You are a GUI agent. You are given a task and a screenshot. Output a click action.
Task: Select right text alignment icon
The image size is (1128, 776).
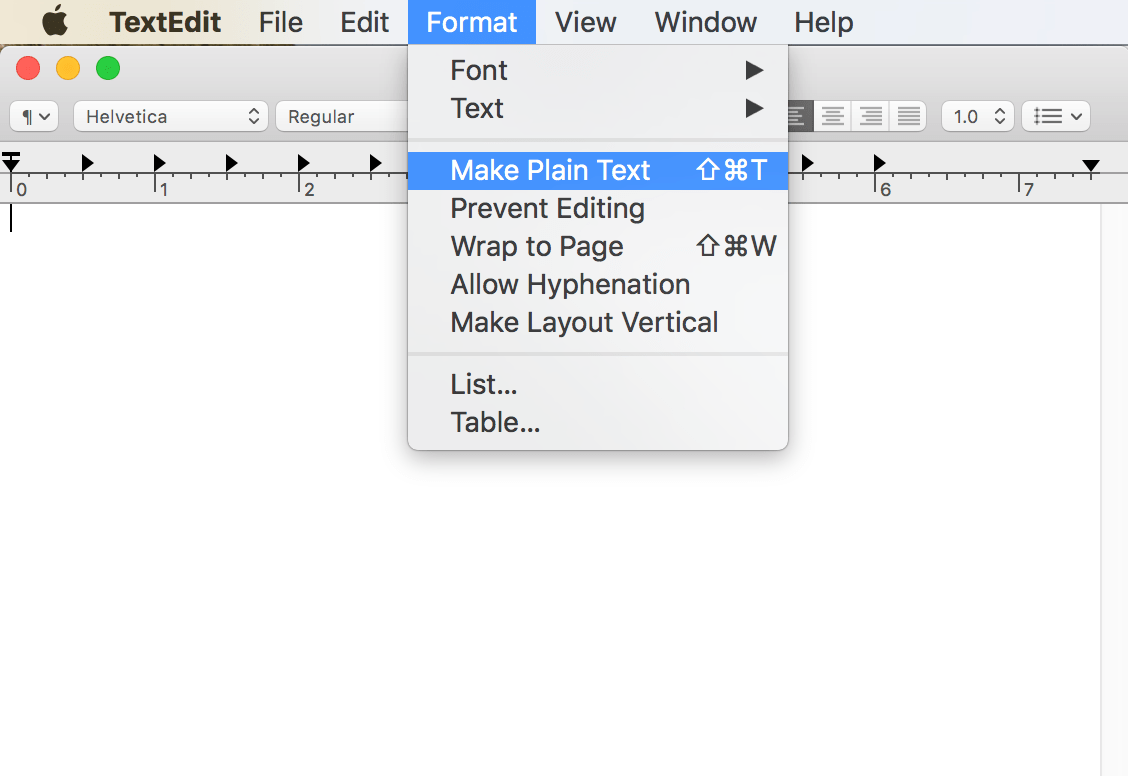click(870, 117)
